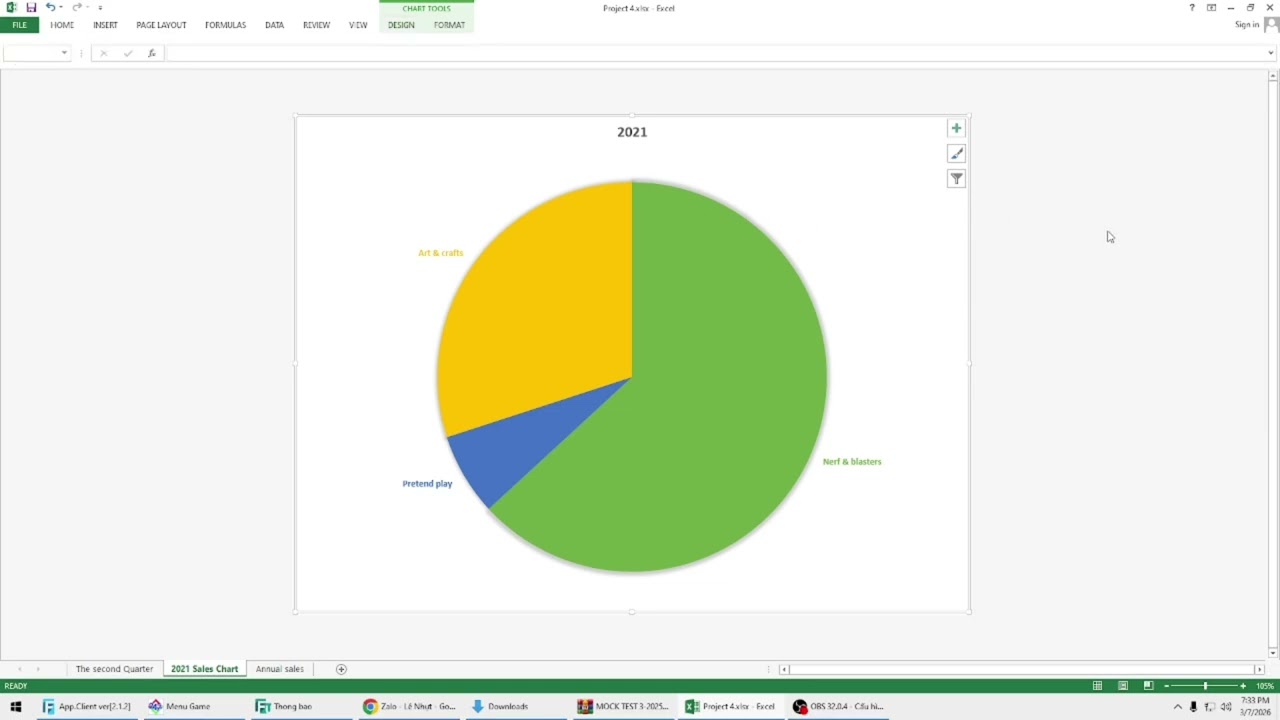
Task: Open the Chart Tools DESIGN tab
Action: pos(401,25)
